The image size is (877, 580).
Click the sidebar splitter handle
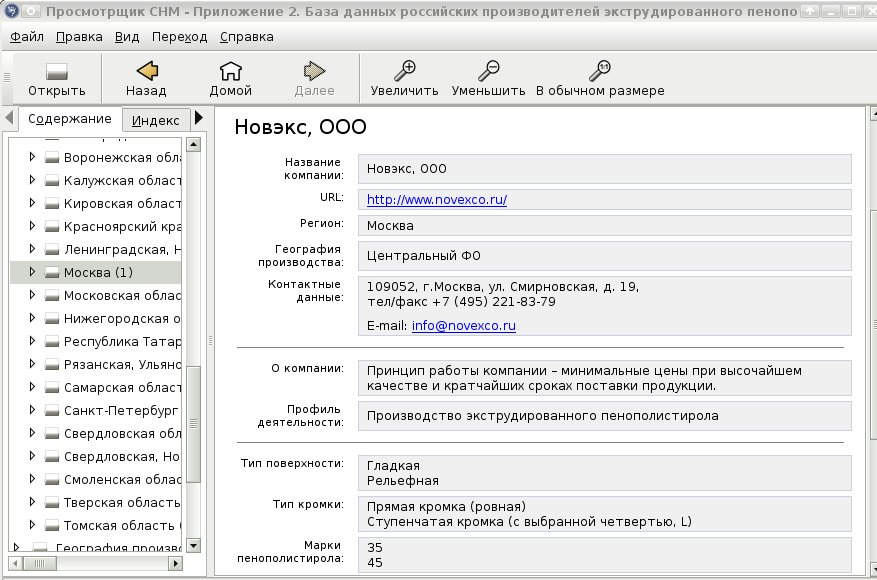[x=210, y=340]
